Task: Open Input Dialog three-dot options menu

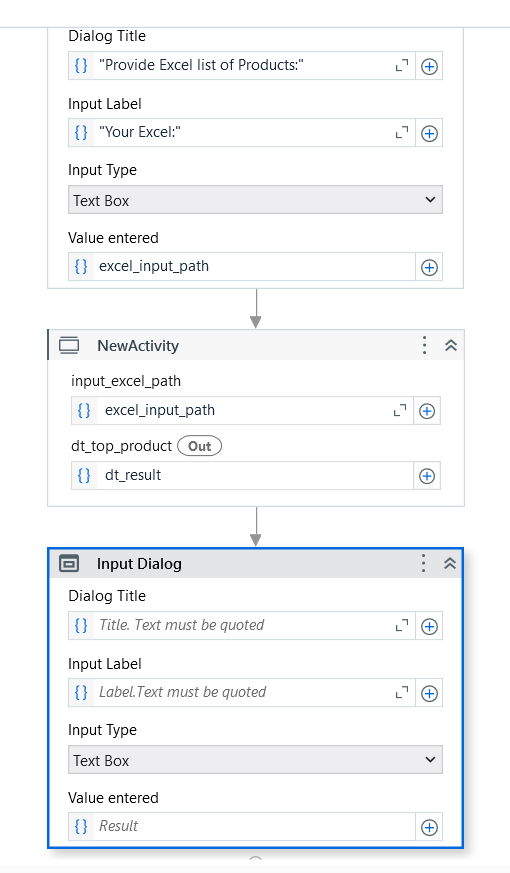Action: point(423,563)
